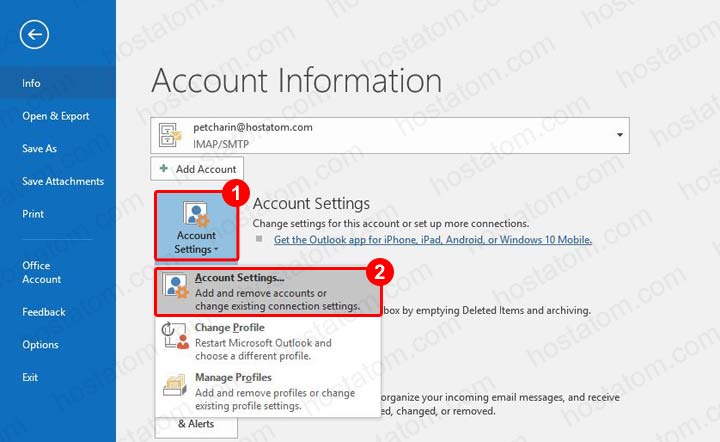Click the mail account envelope icon
720x442 pixels.
[x=171, y=134]
